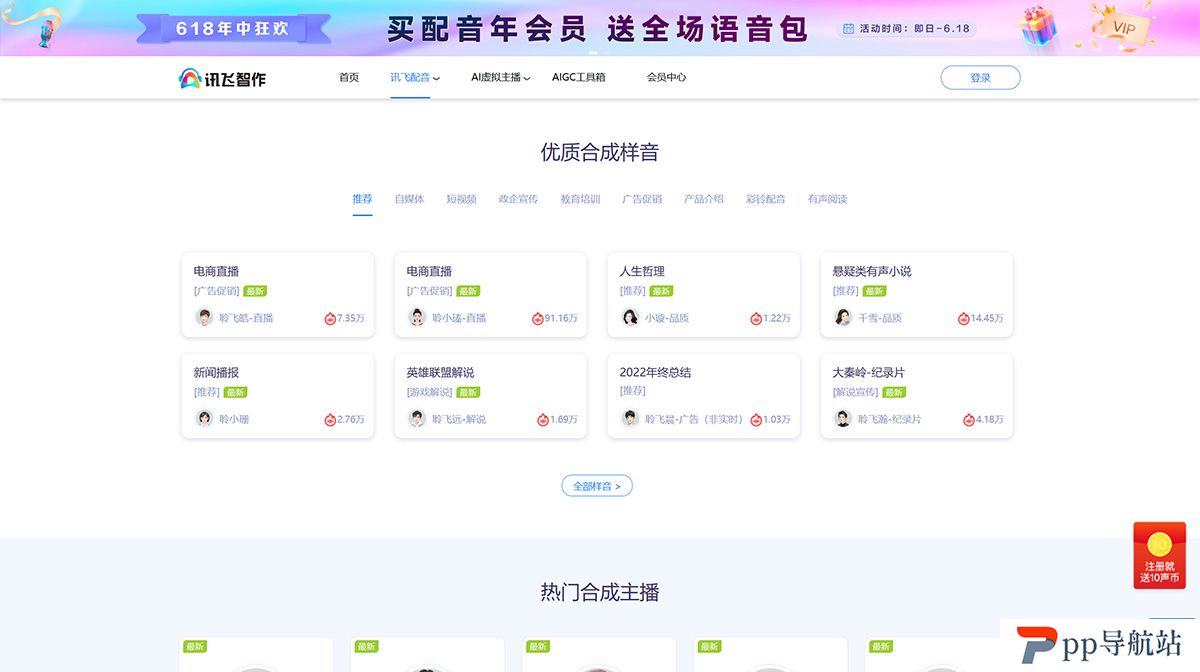The image size is (1200, 672).
Task: Click flame icon next to 91.16万
Action: [537, 318]
